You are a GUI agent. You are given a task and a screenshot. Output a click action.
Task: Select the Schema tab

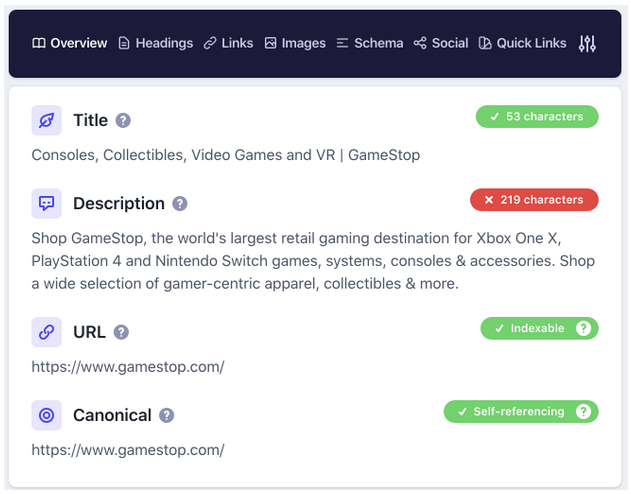coord(370,43)
